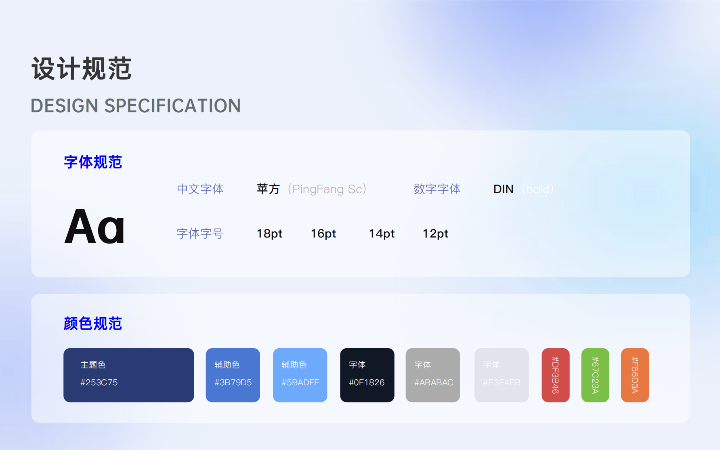Click the 中文字体 label
720x450 pixels.
[200, 189]
